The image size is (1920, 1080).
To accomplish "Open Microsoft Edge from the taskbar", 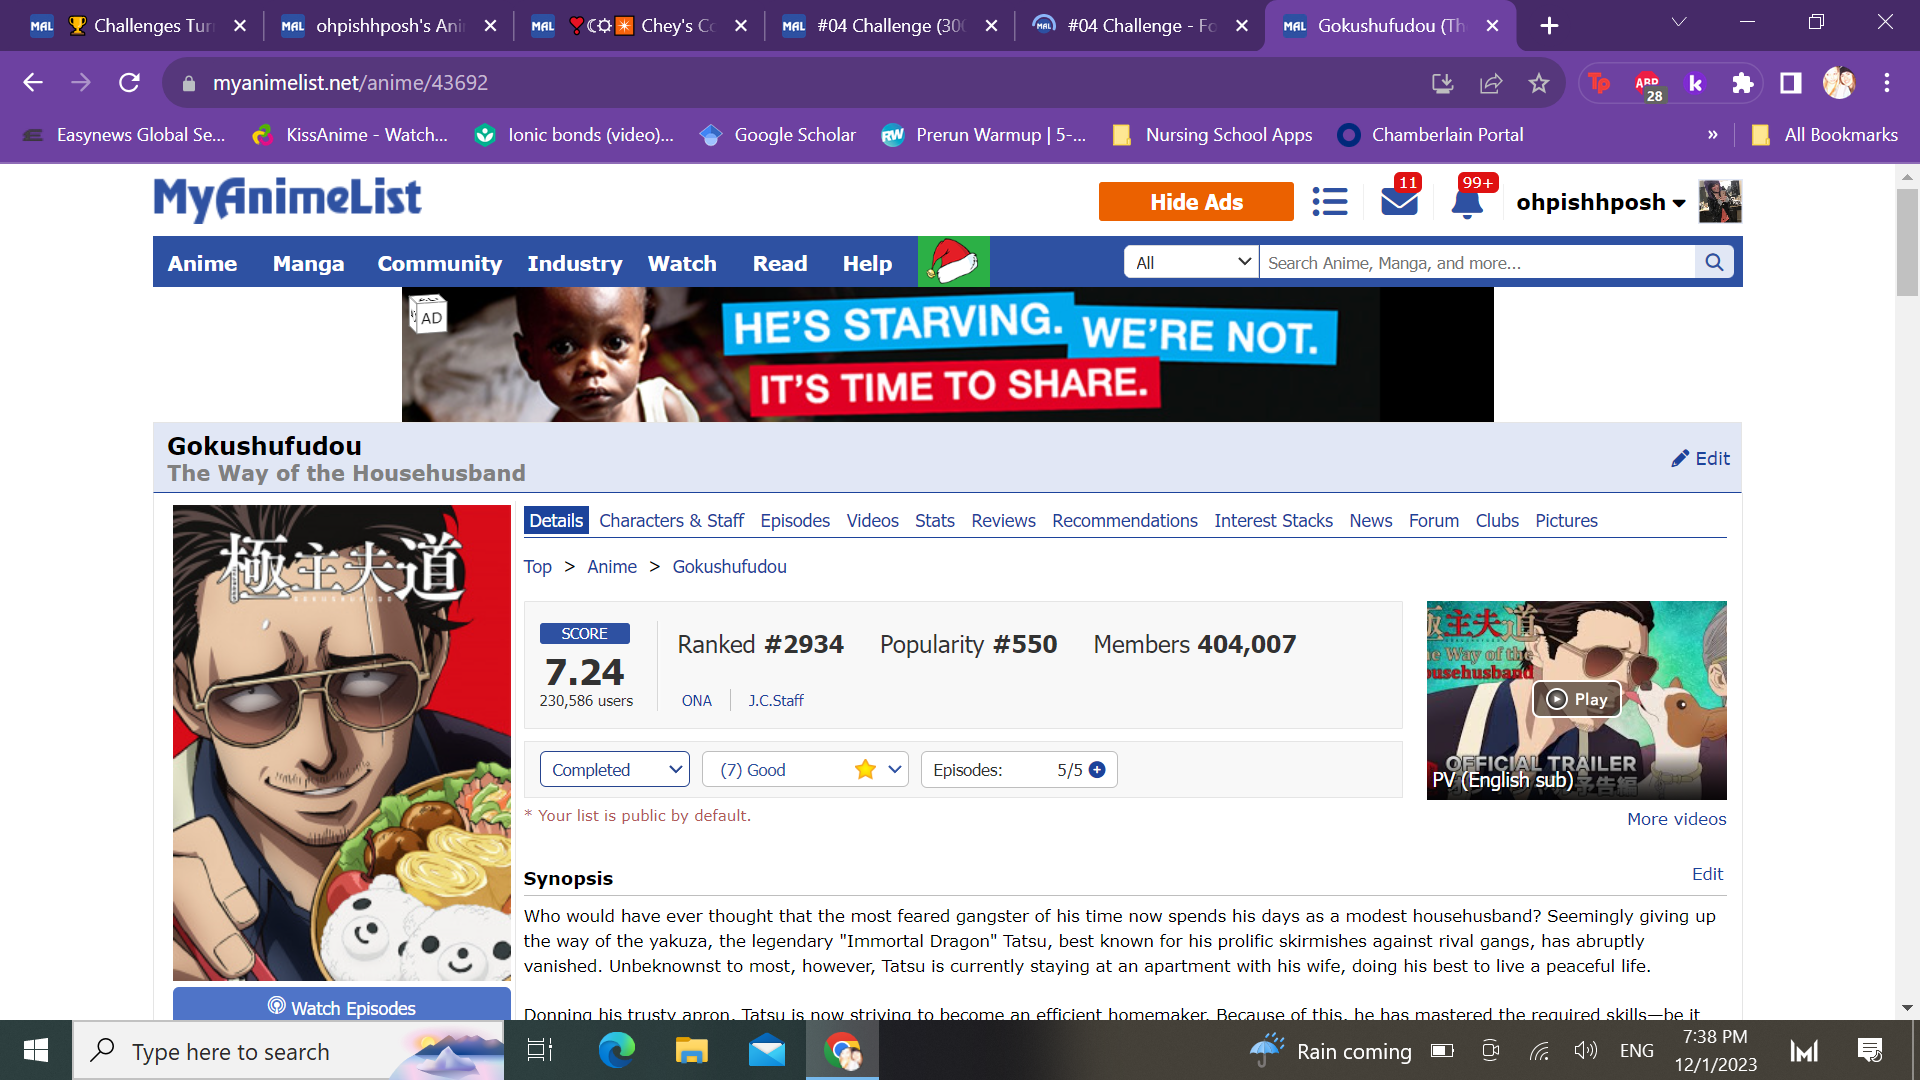I will click(616, 1050).
